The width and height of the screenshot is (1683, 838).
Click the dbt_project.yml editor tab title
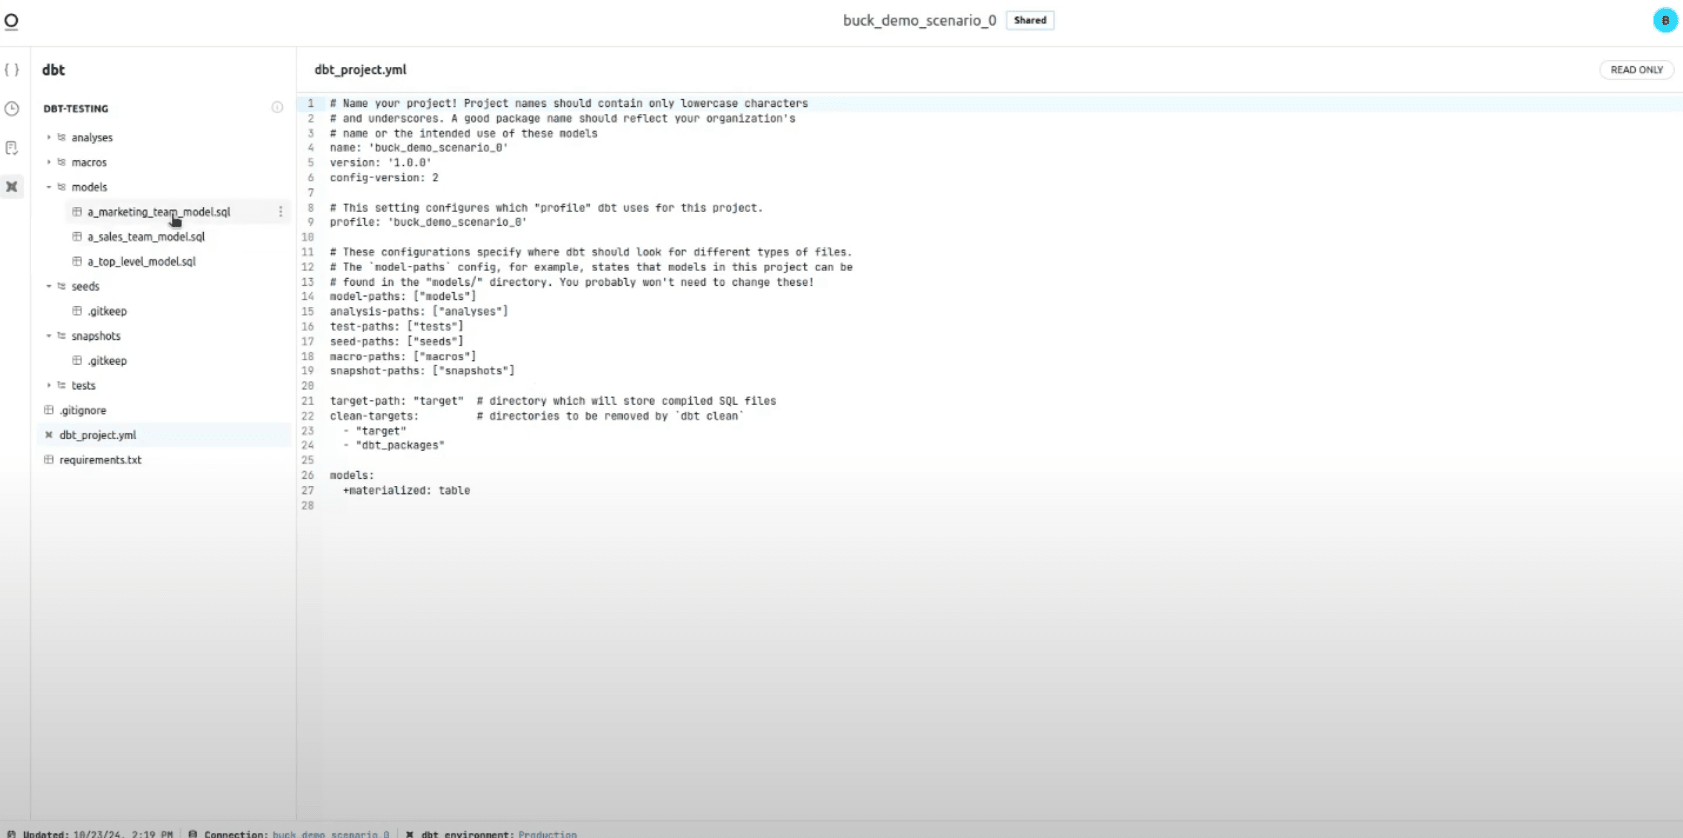click(360, 70)
